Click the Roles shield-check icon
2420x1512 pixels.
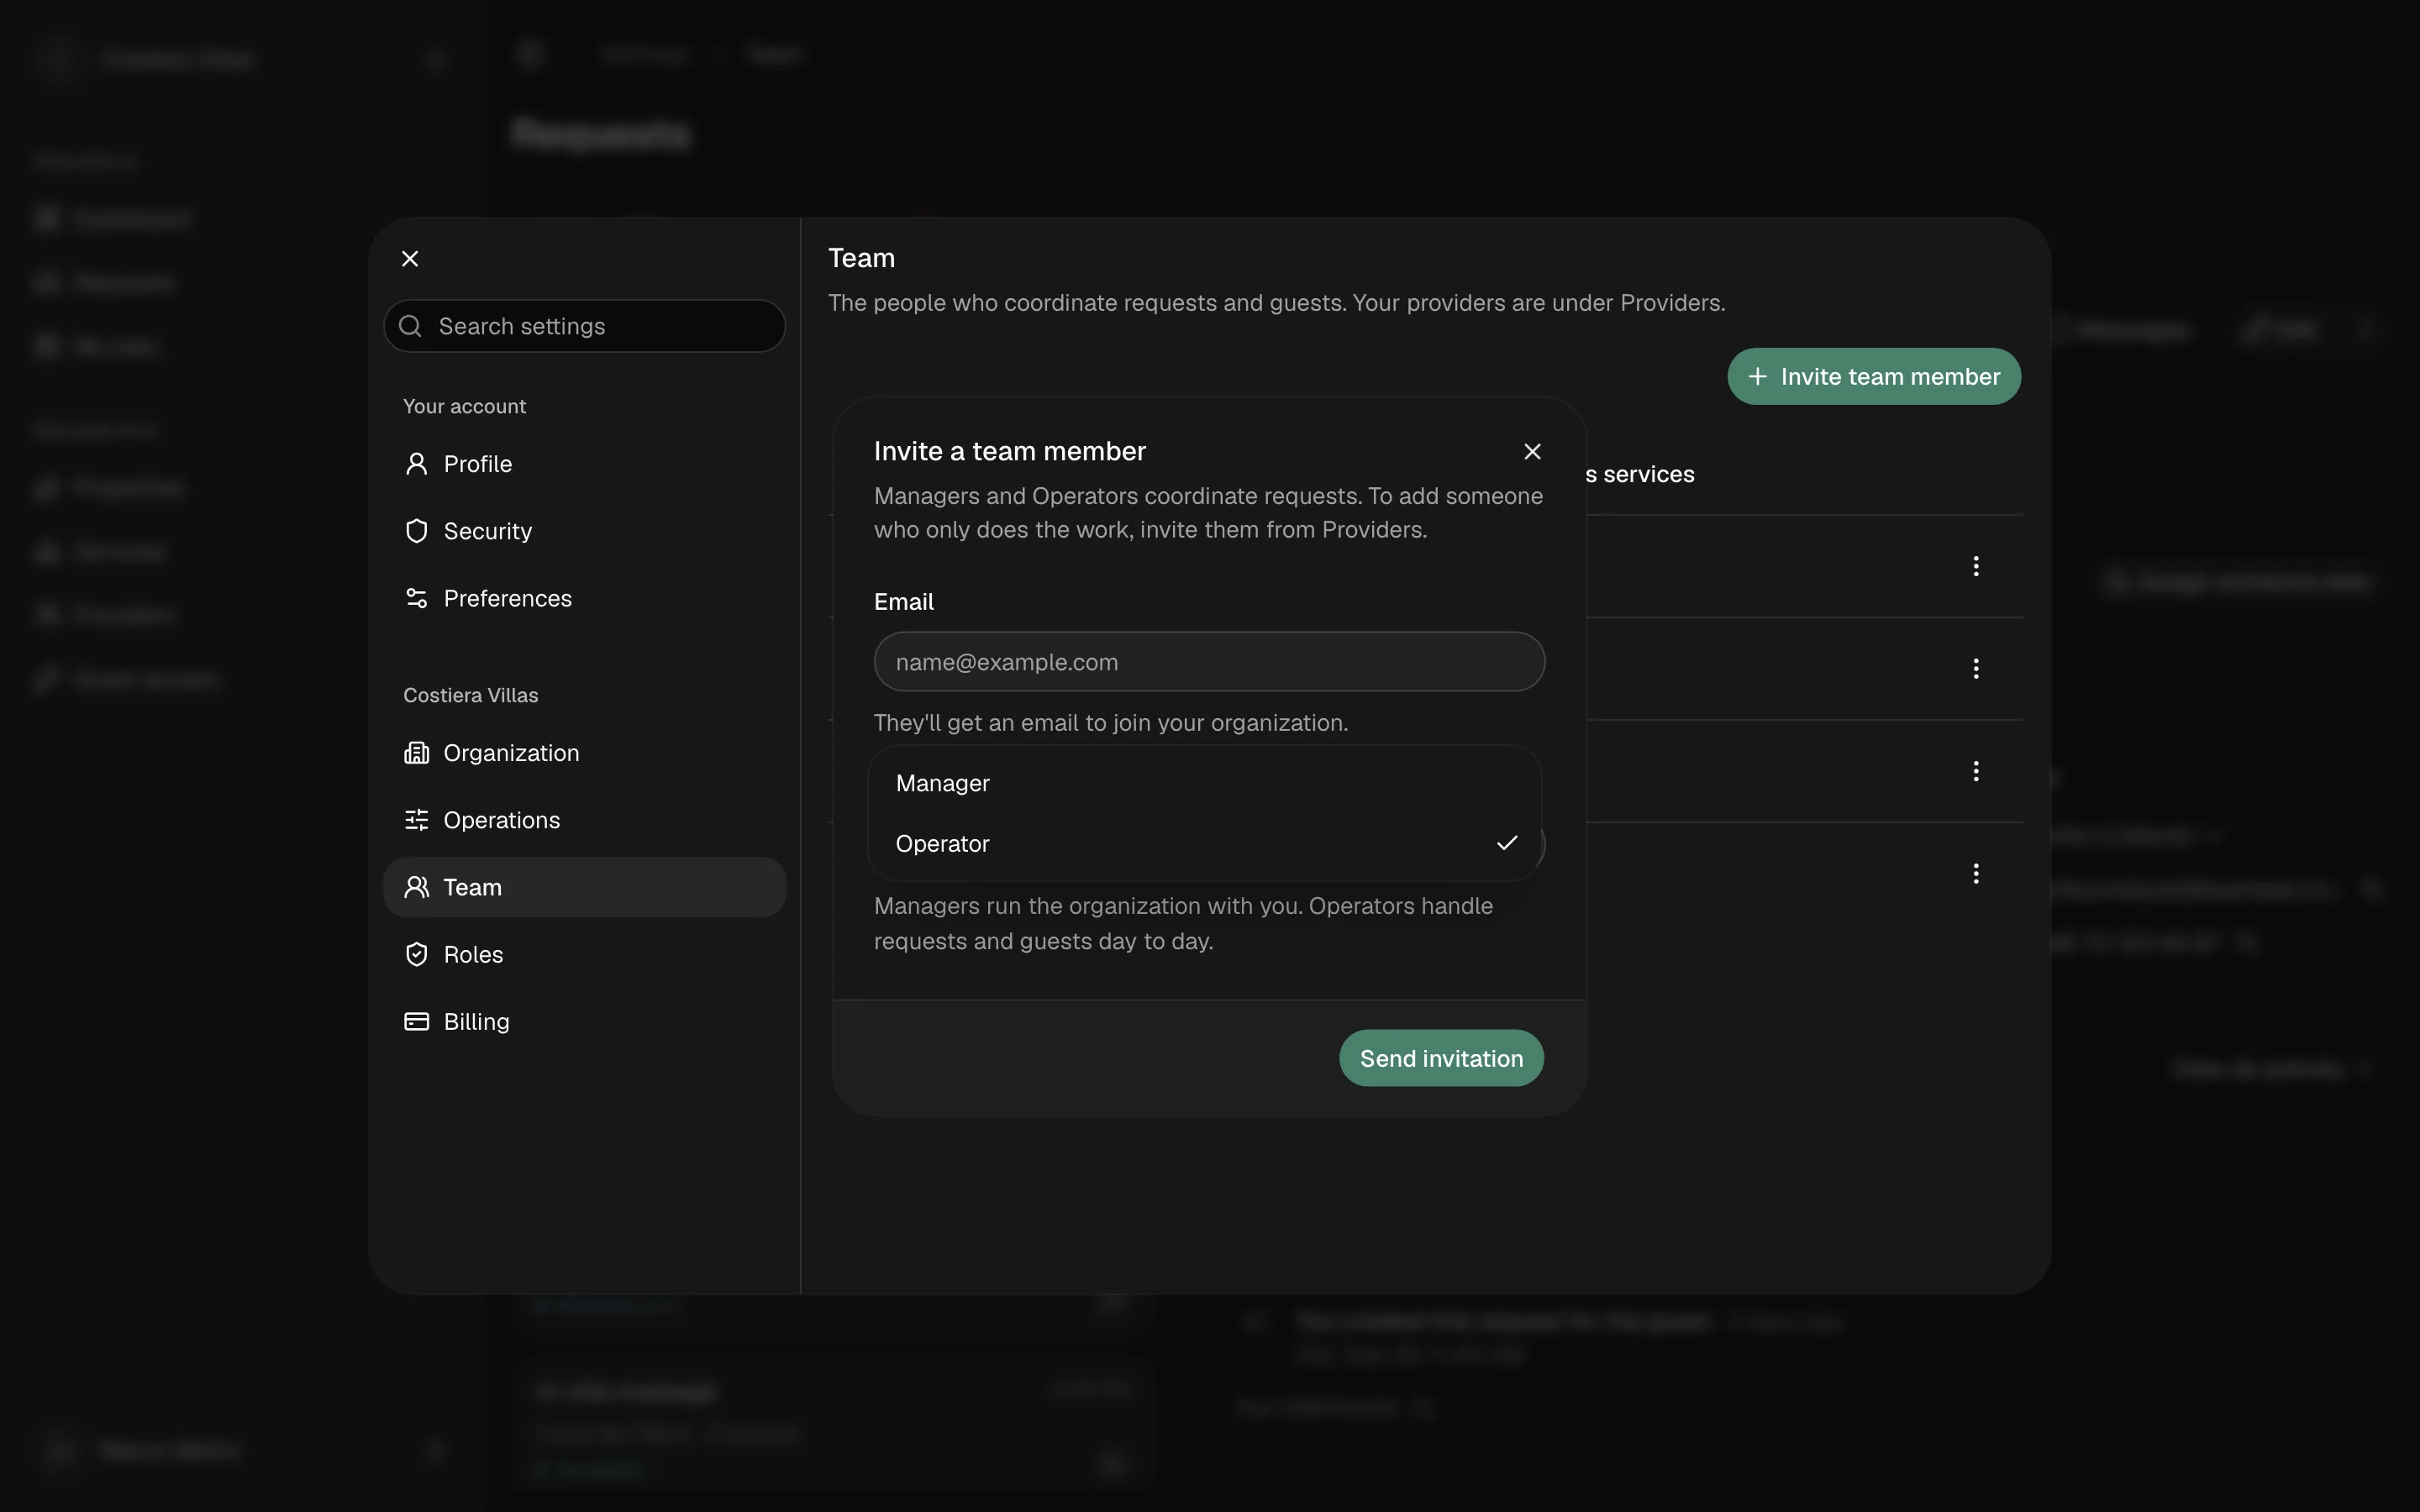[x=416, y=954]
